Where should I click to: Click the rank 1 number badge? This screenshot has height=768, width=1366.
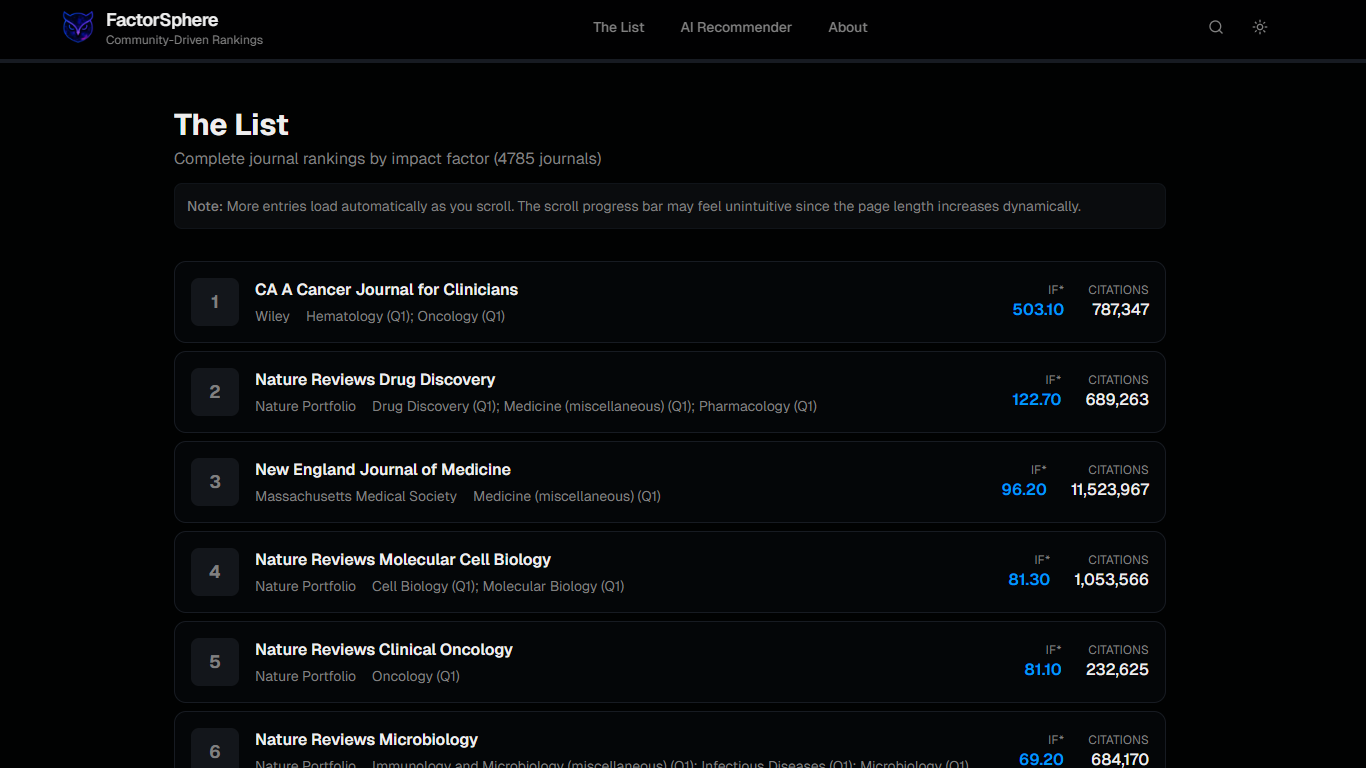coord(214,301)
